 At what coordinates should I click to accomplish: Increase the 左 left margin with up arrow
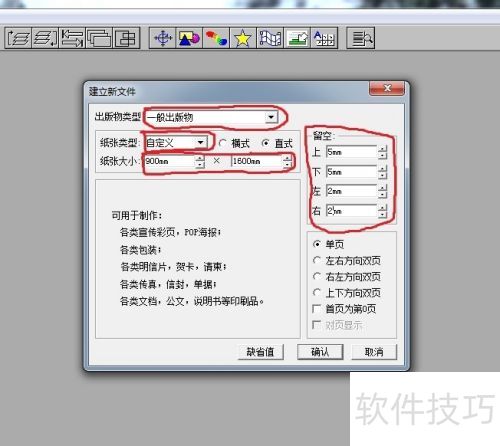pos(383,188)
